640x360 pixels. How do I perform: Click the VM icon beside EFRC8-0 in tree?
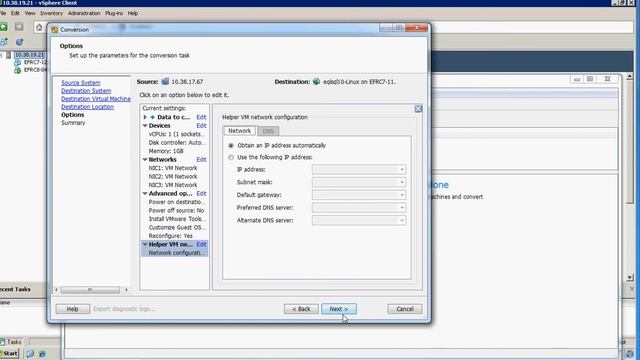tap(18, 70)
